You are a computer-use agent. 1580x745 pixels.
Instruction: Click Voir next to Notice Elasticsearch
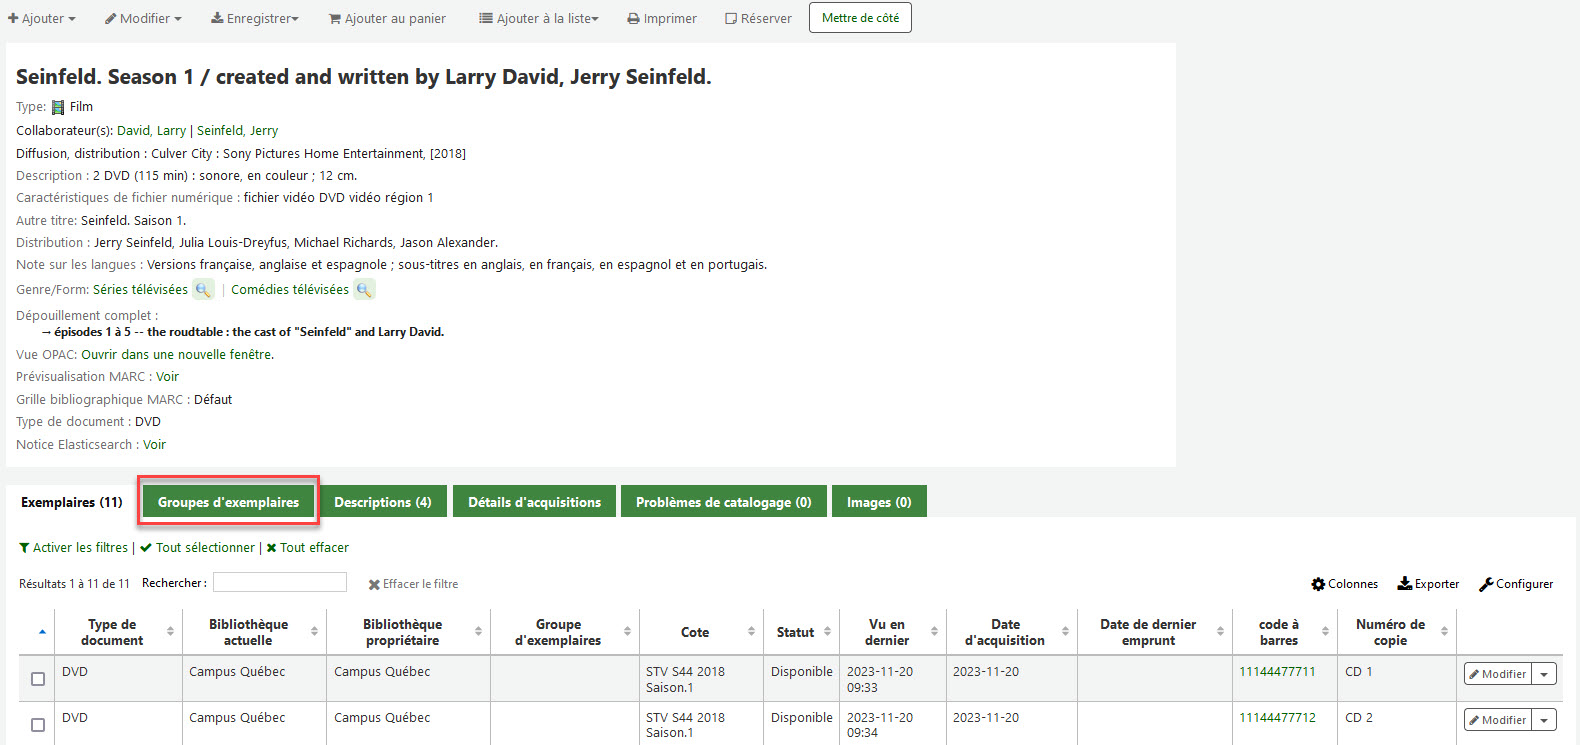pyautogui.click(x=154, y=445)
